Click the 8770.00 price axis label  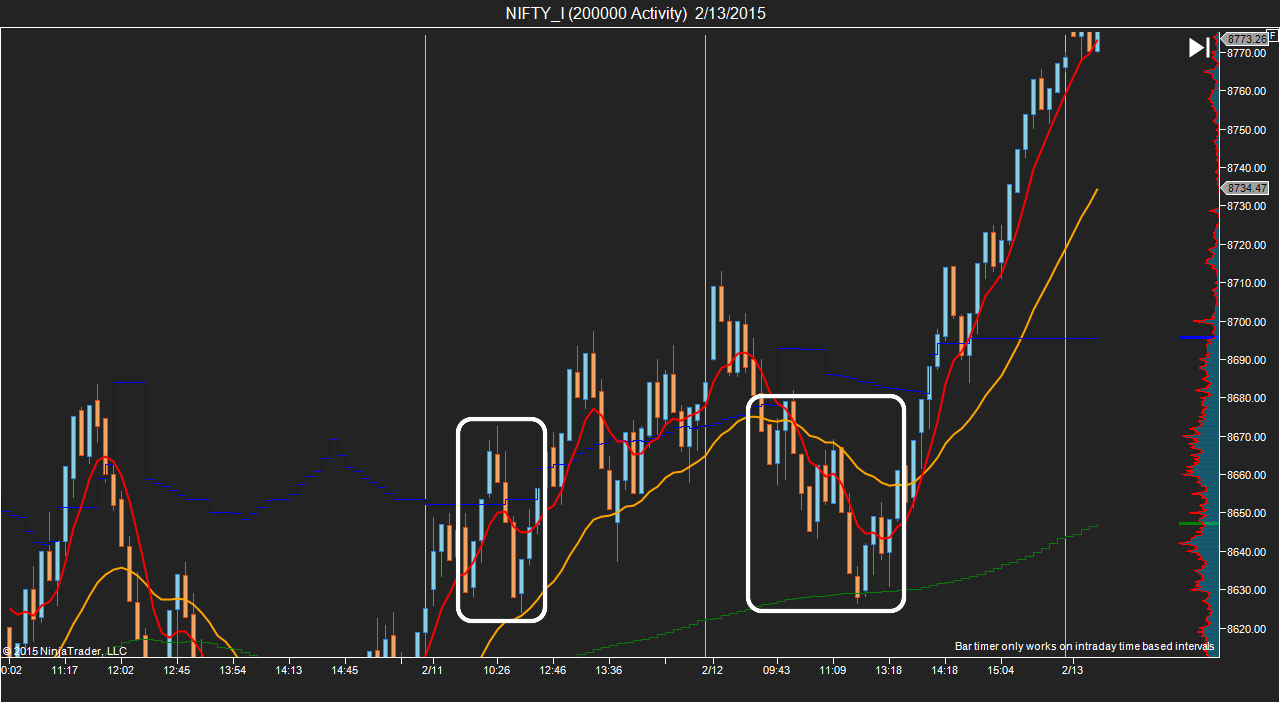click(1246, 52)
